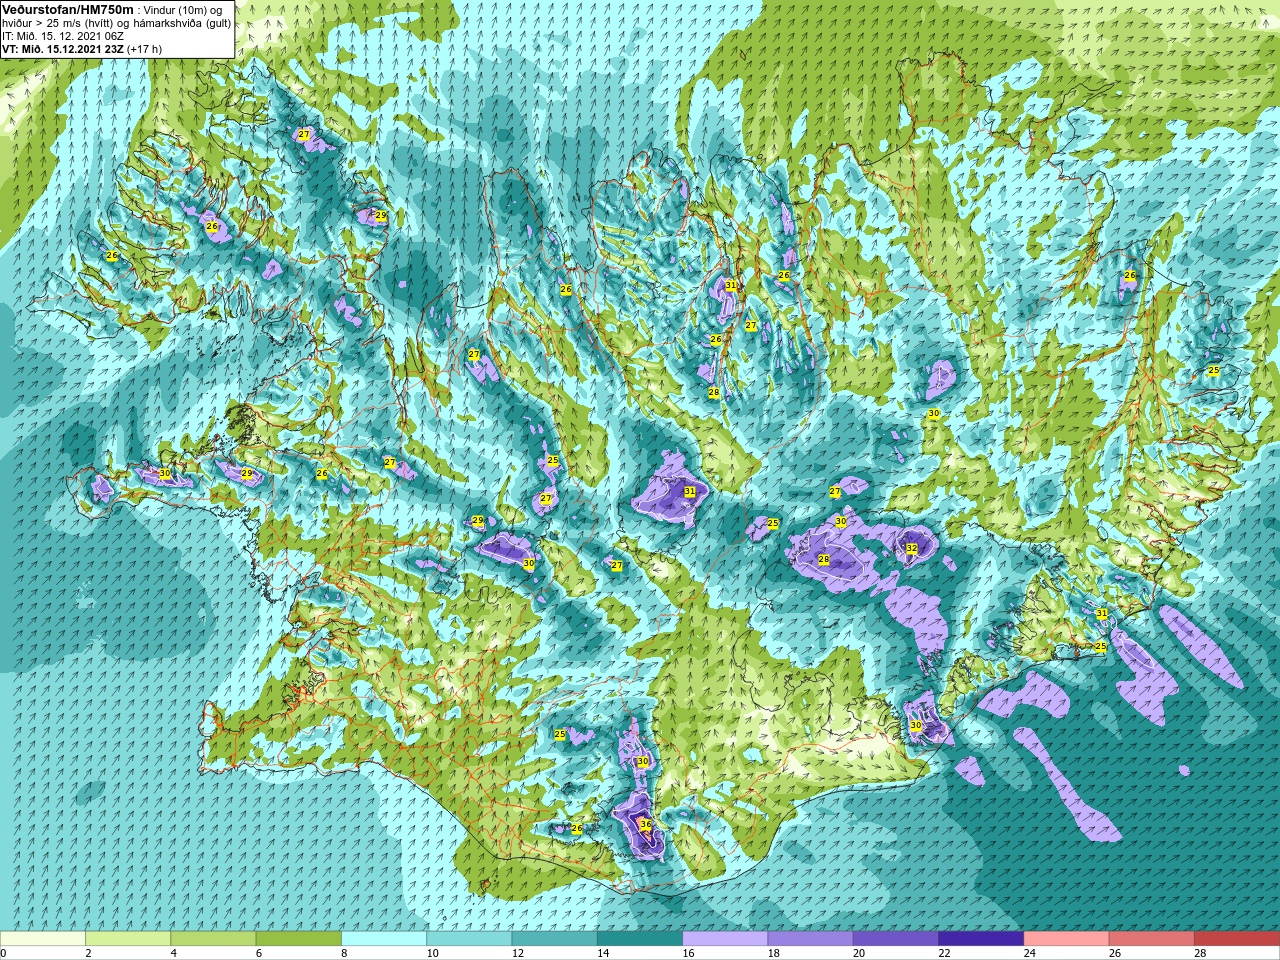This screenshot has width=1280, height=960.
Task: Click the Veðurstofan/HM750m title text
Action: [x=67, y=8]
